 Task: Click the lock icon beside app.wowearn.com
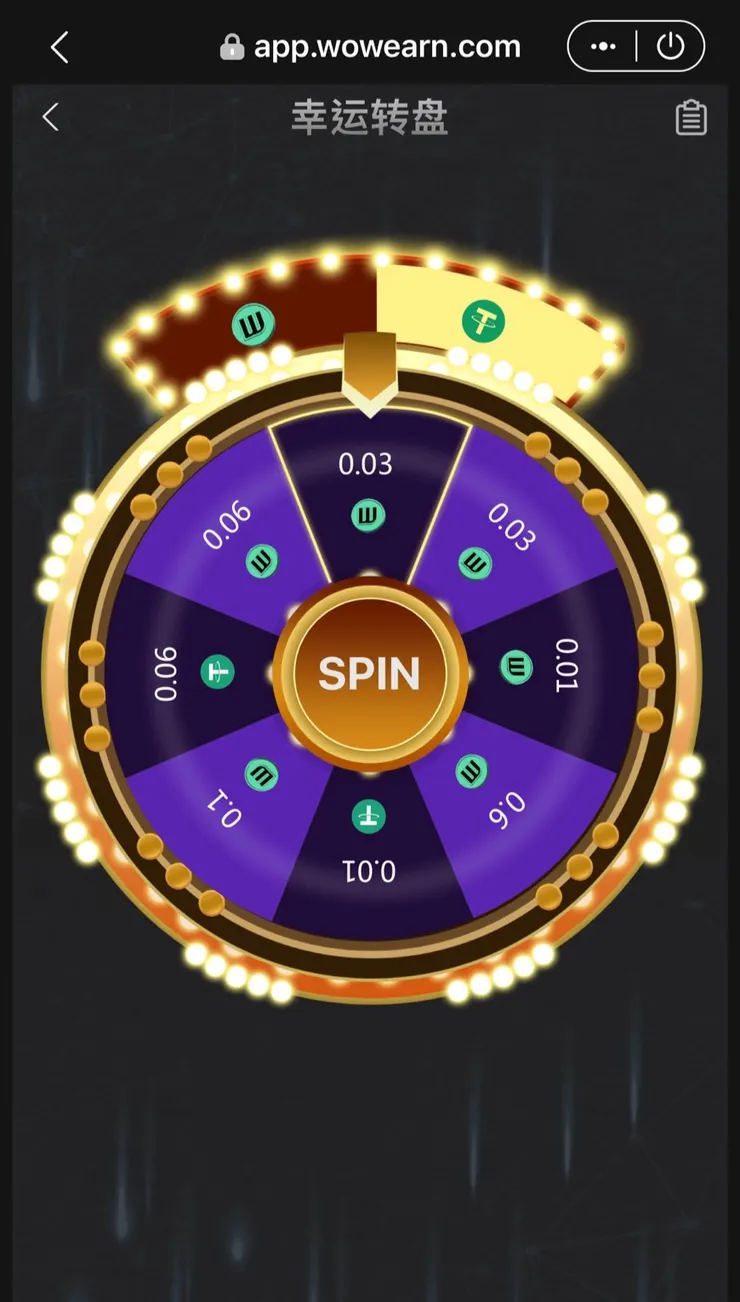click(x=232, y=47)
